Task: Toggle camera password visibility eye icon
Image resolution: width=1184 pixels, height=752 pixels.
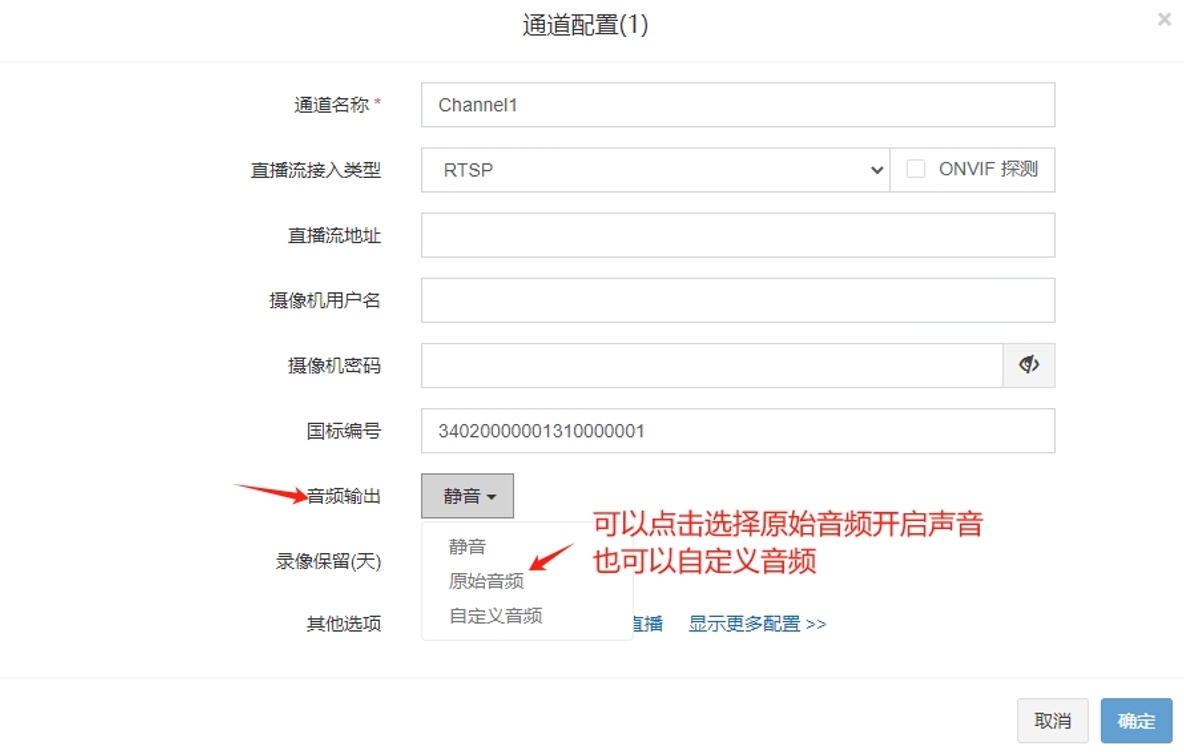Action: (1028, 365)
